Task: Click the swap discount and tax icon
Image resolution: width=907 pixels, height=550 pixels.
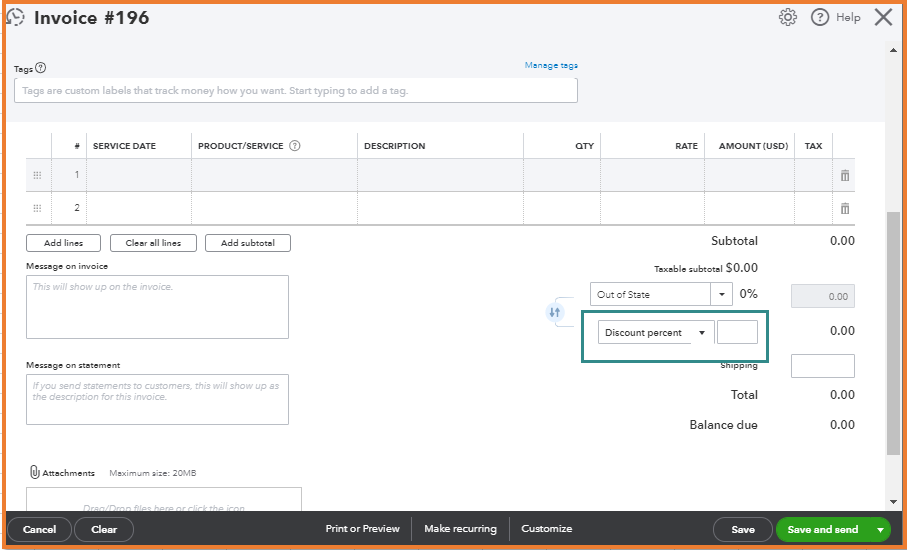Action: 556,312
